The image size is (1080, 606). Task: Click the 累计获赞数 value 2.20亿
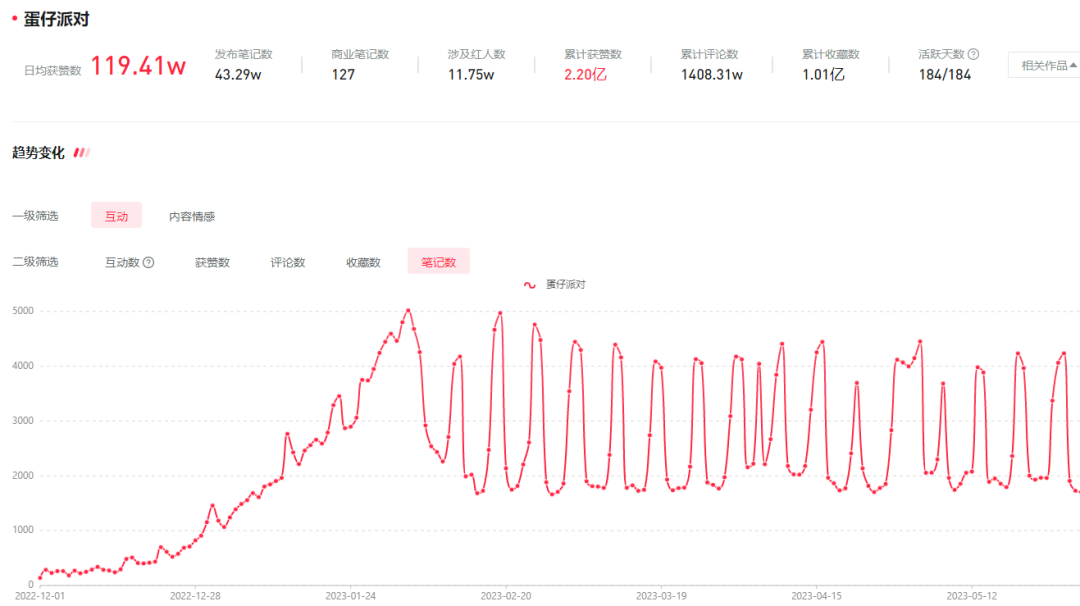(585, 74)
